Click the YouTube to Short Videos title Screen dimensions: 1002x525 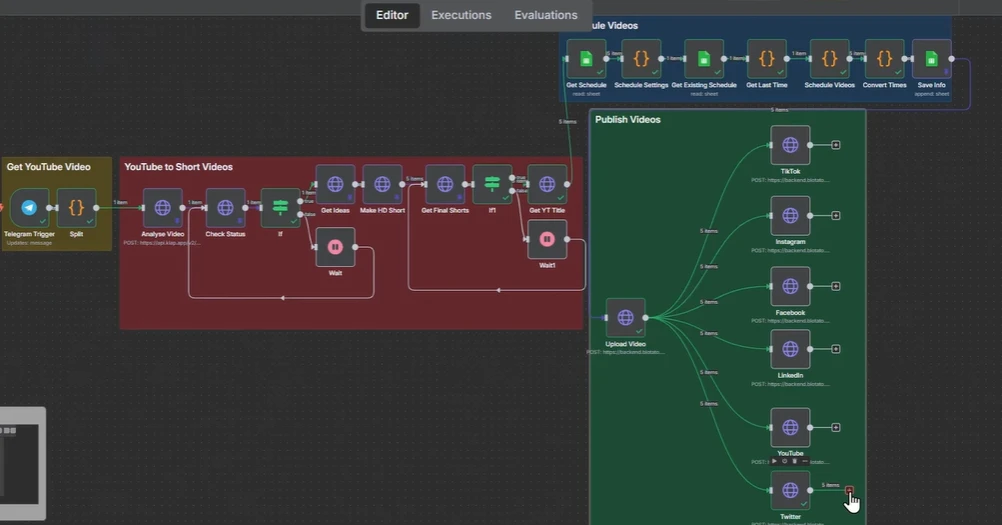pyautogui.click(x=178, y=167)
